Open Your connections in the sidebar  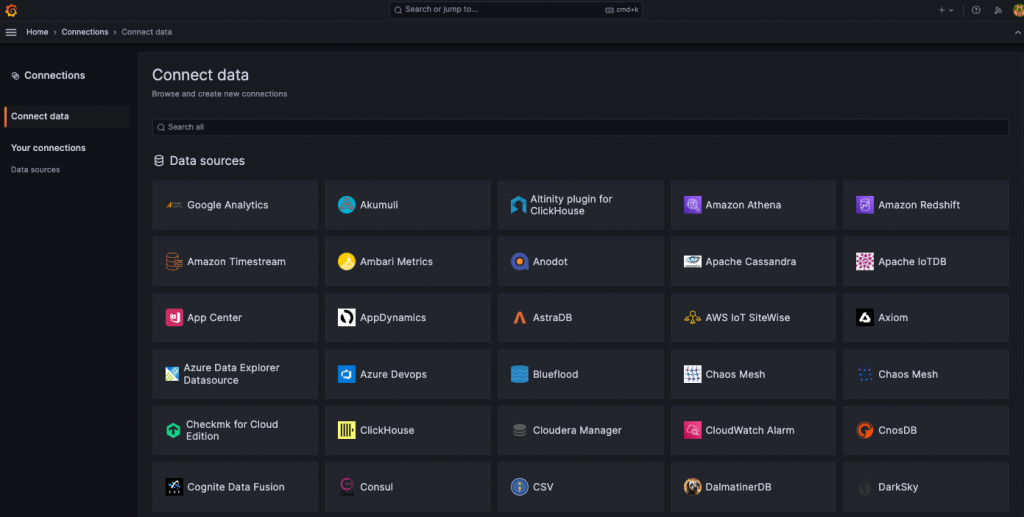(48, 148)
